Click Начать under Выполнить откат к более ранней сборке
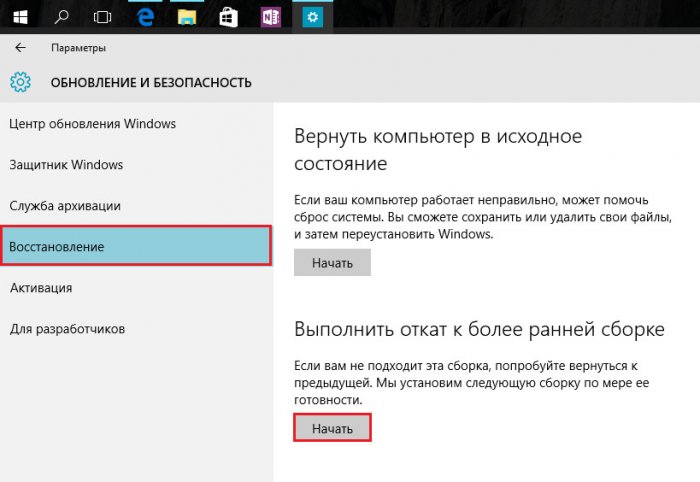The width and height of the screenshot is (700, 482). tap(332, 428)
